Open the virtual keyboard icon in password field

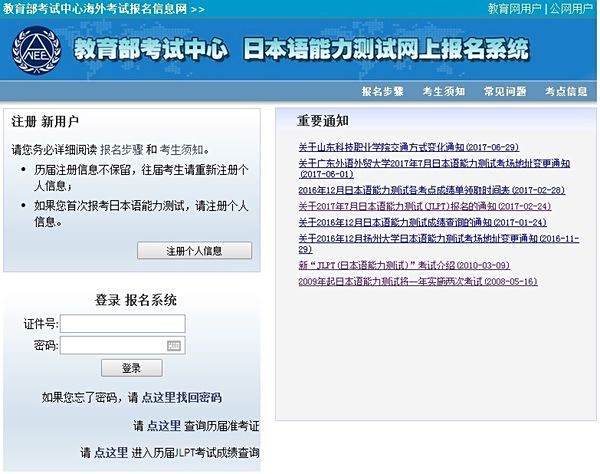(x=174, y=346)
